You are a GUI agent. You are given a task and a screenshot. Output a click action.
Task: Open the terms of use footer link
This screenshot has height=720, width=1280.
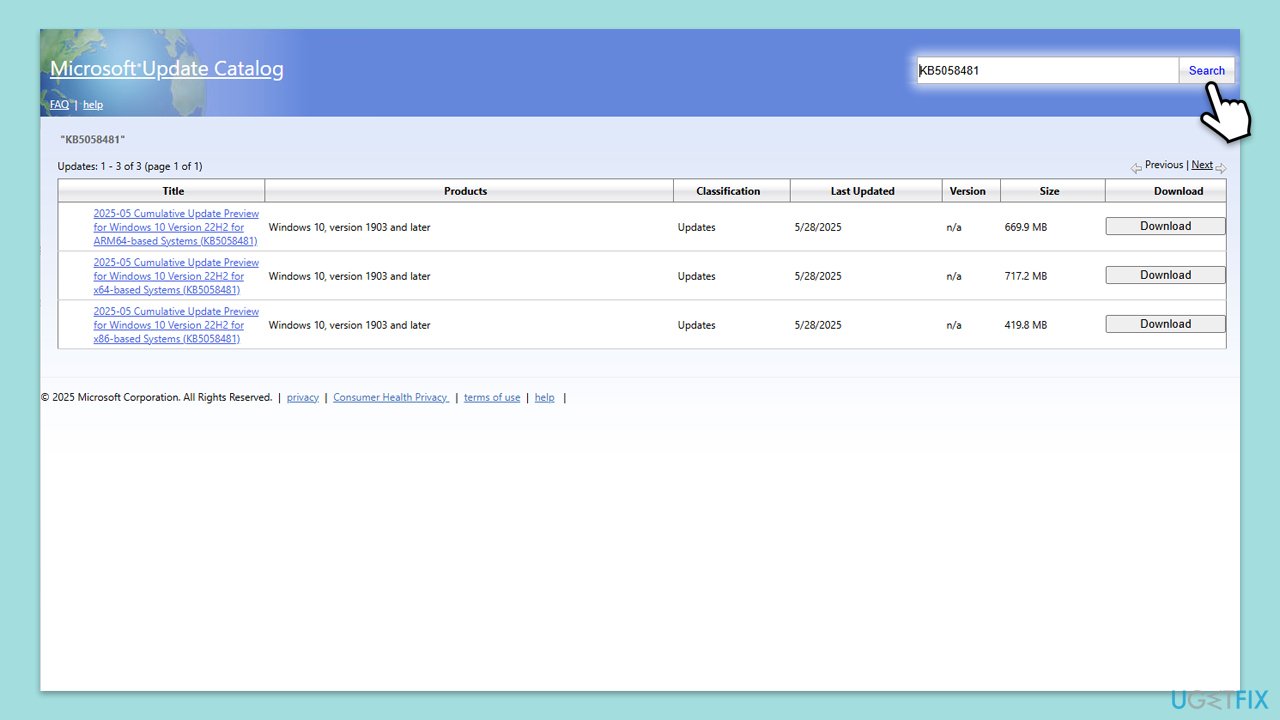pos(492,398)
